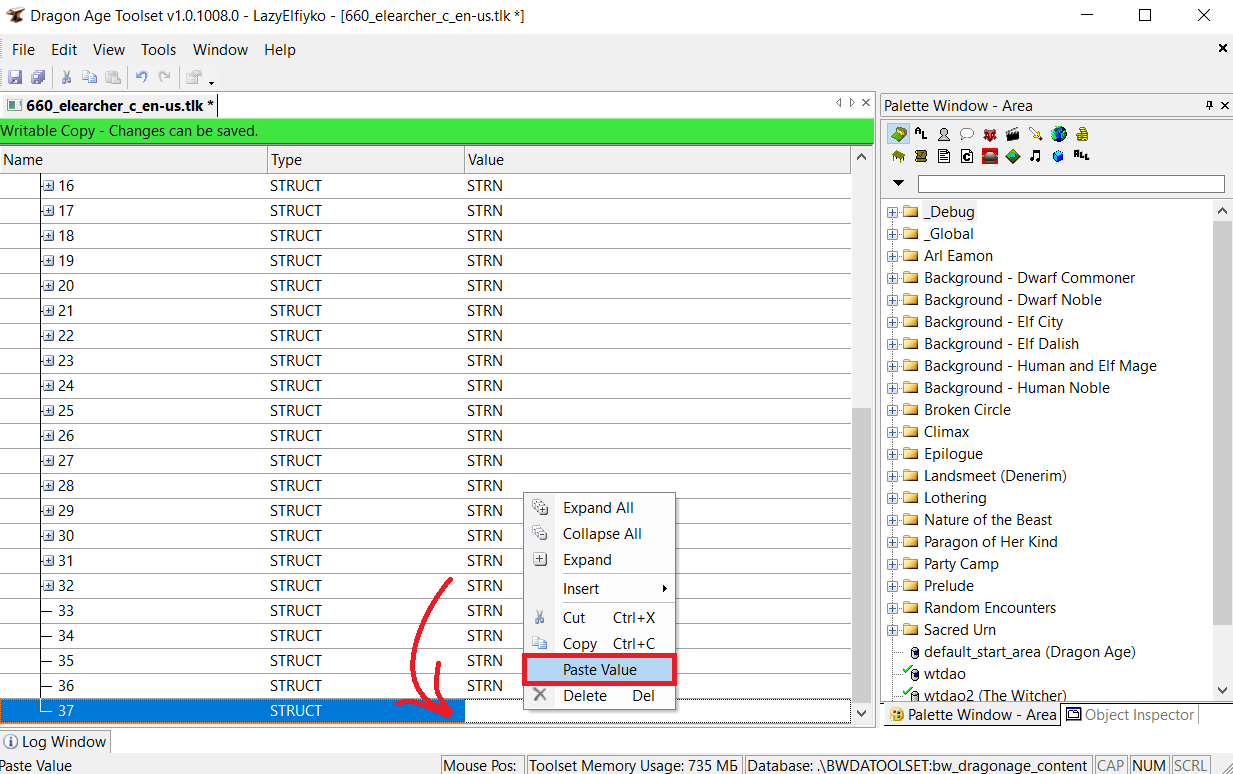The image size is (1233, 774).
Task: Click the Copy toolbar icon
Action: [x=89, y=77]
